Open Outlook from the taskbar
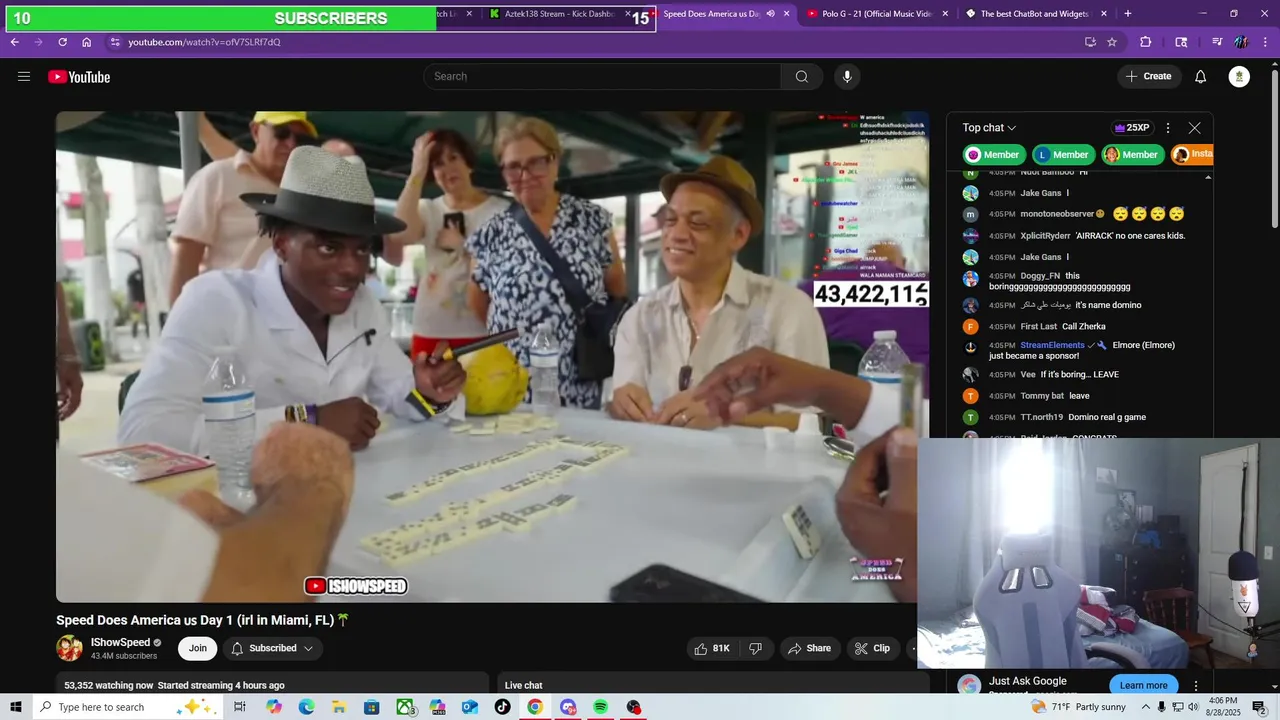This screenshot has height=720, width=1280. pyautogui.click(x=470, y=707)
